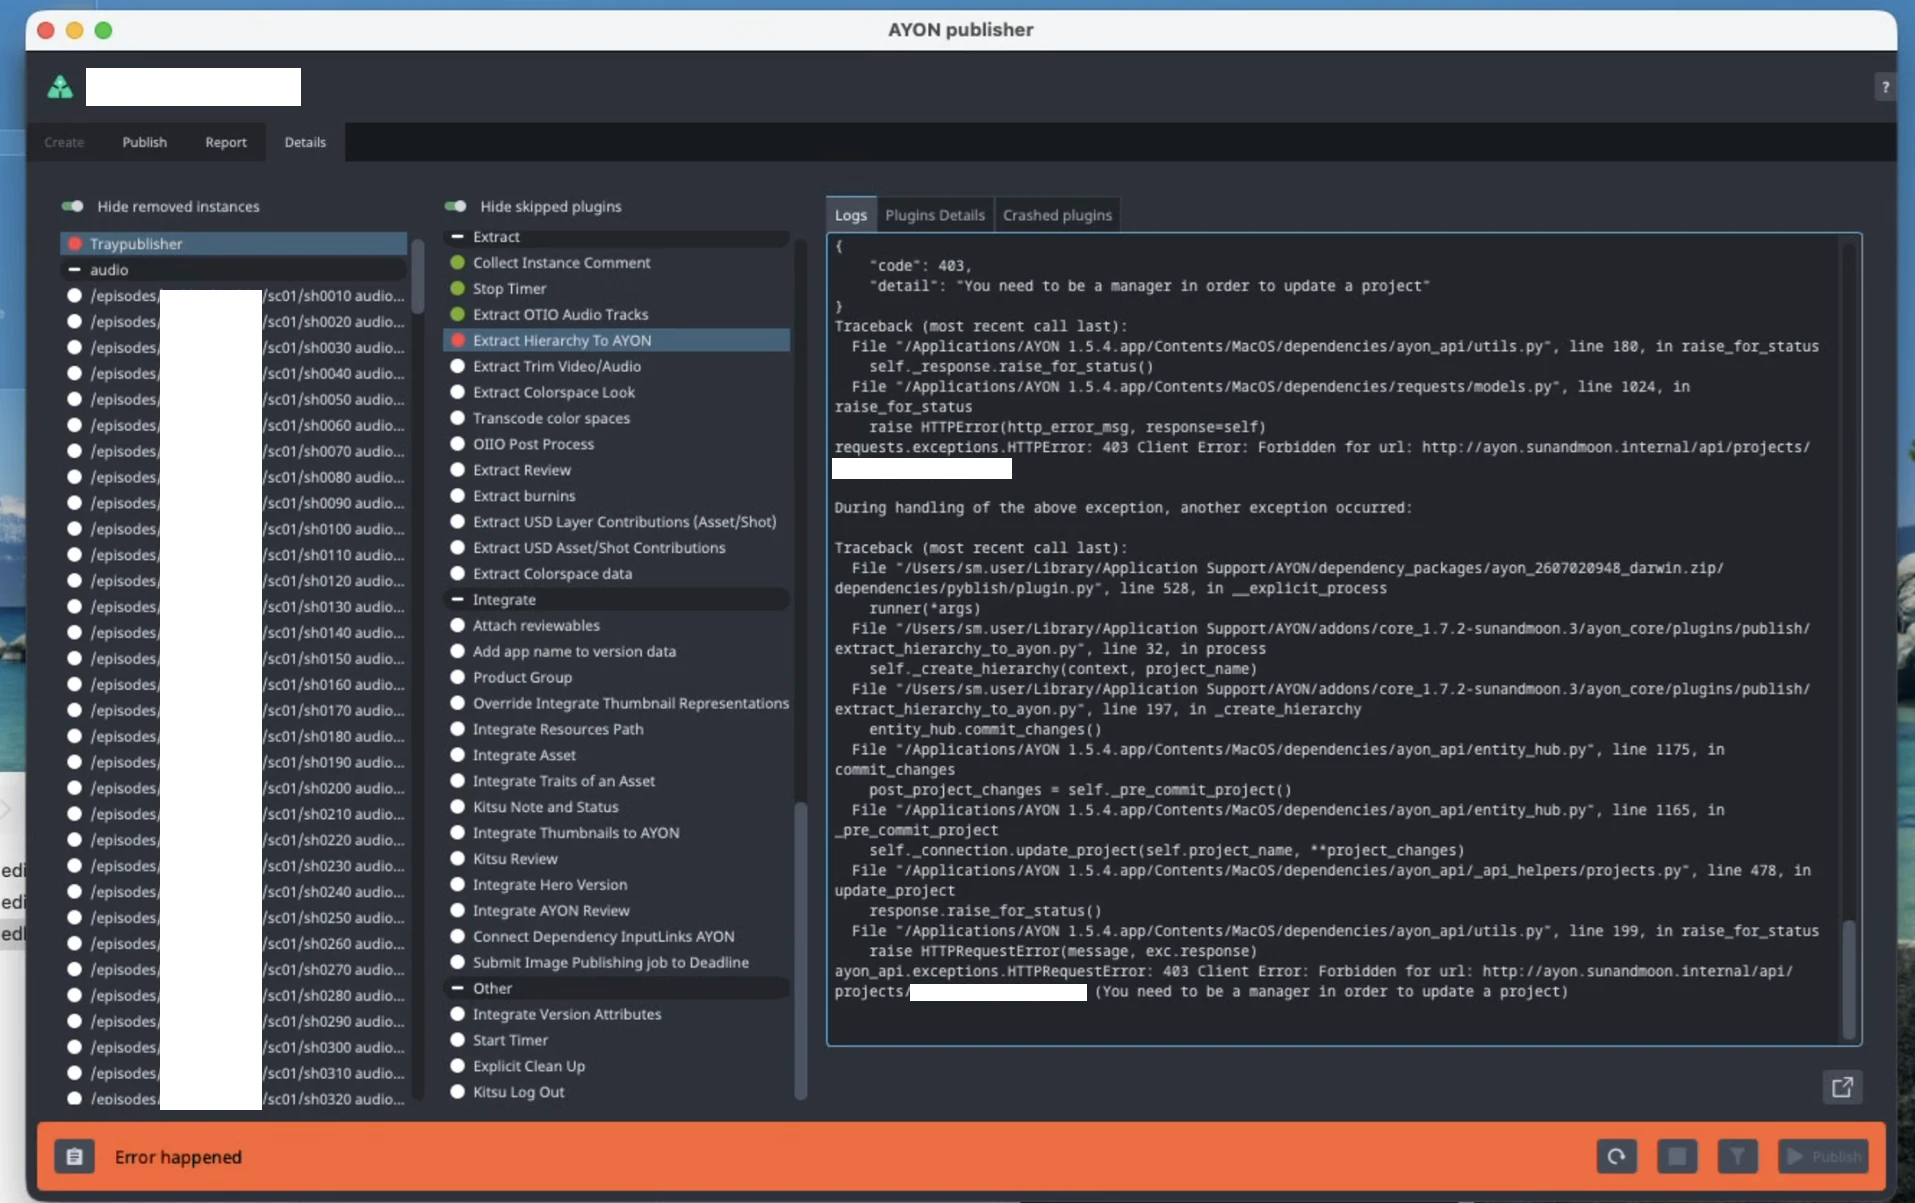Click green status dot for Collect Instance Comment
The height and width of the screenshot is (1203, 1915).
click(458, 263)
